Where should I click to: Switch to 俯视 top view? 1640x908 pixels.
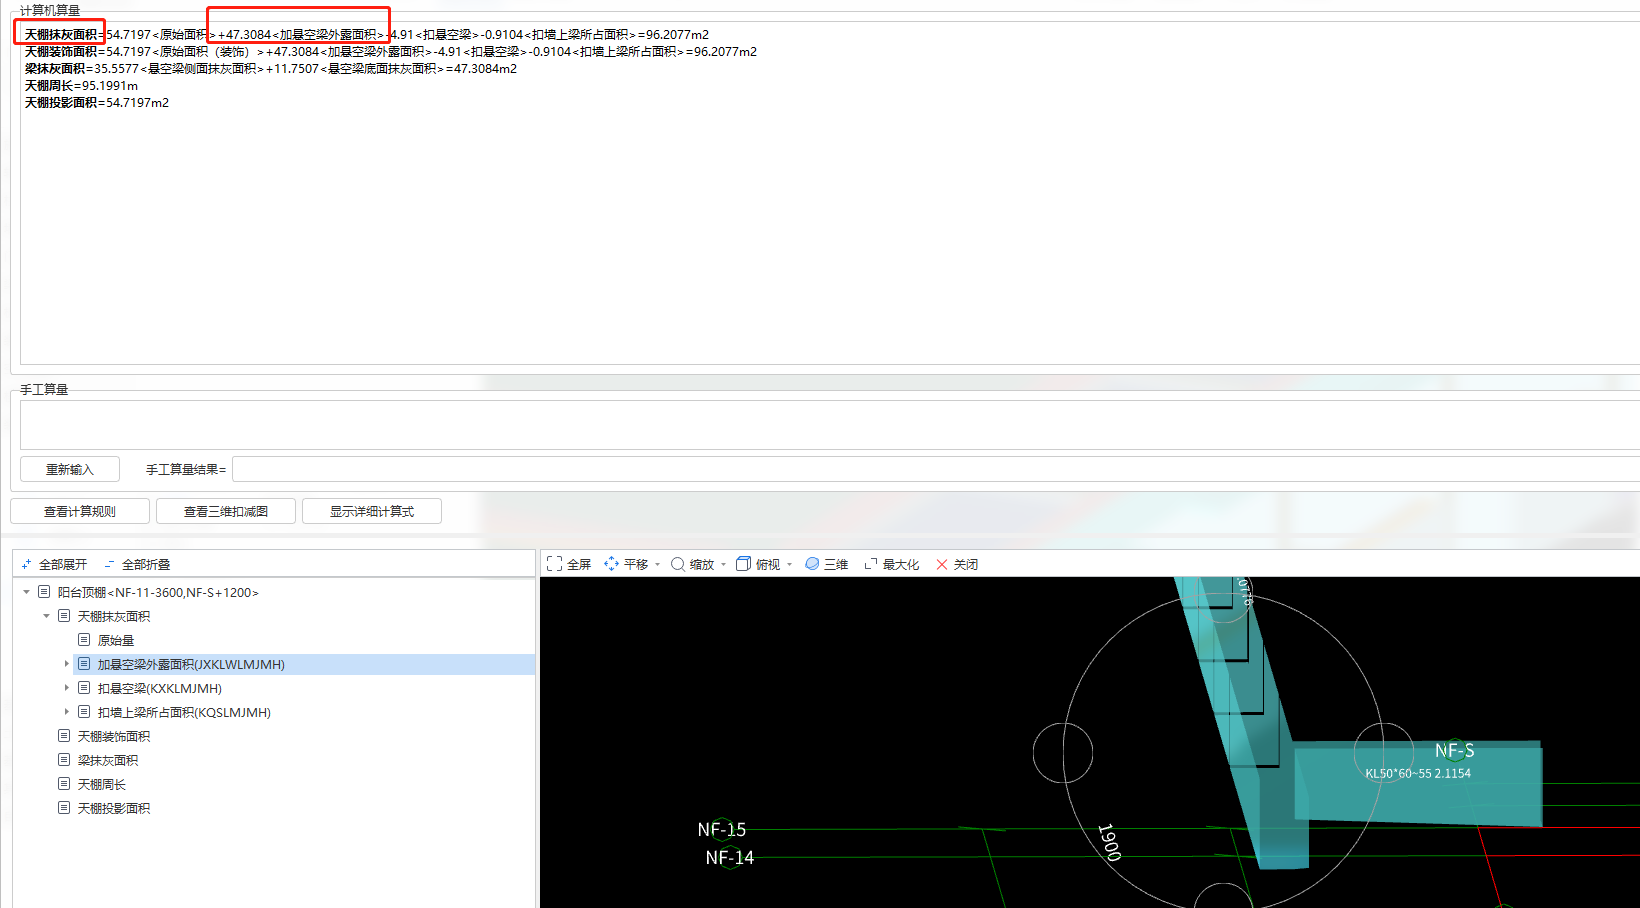[x=758, y=564]
